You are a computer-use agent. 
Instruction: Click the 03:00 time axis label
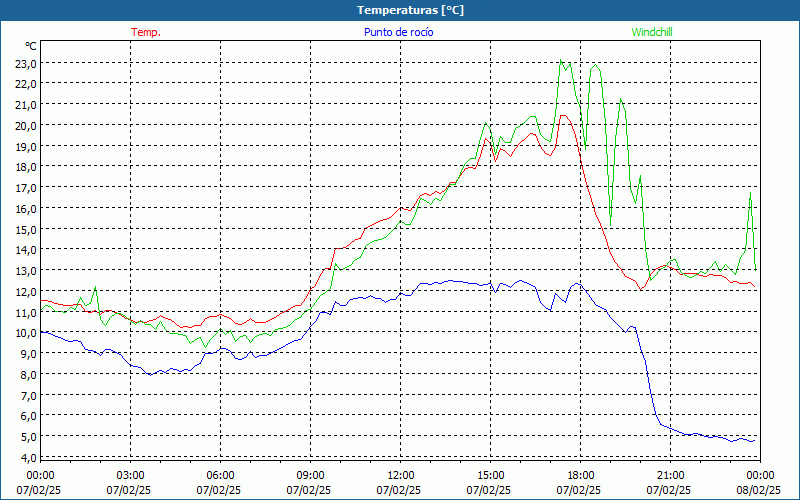130,476
